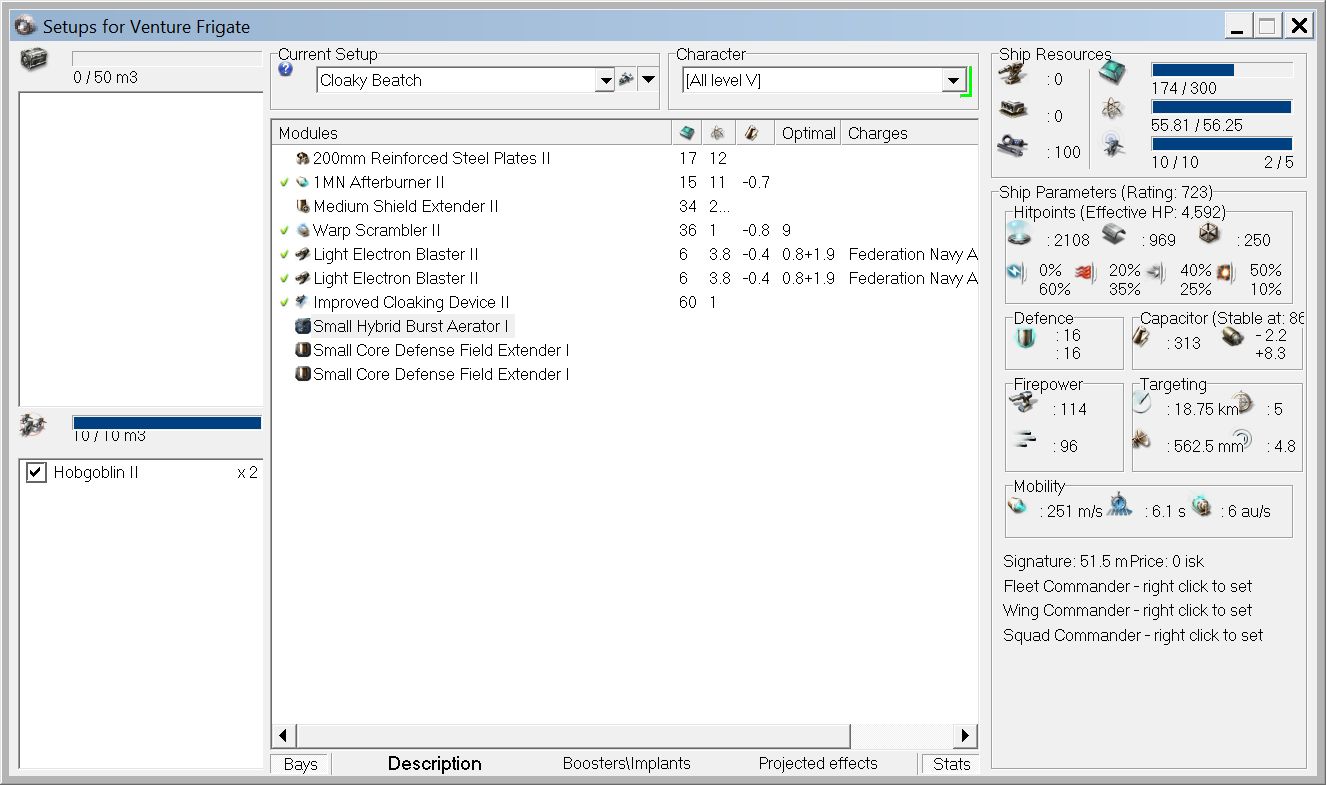Click the blue help icon under Current Setup
This screenshot has height=785, width=1326.
[286, 70]
